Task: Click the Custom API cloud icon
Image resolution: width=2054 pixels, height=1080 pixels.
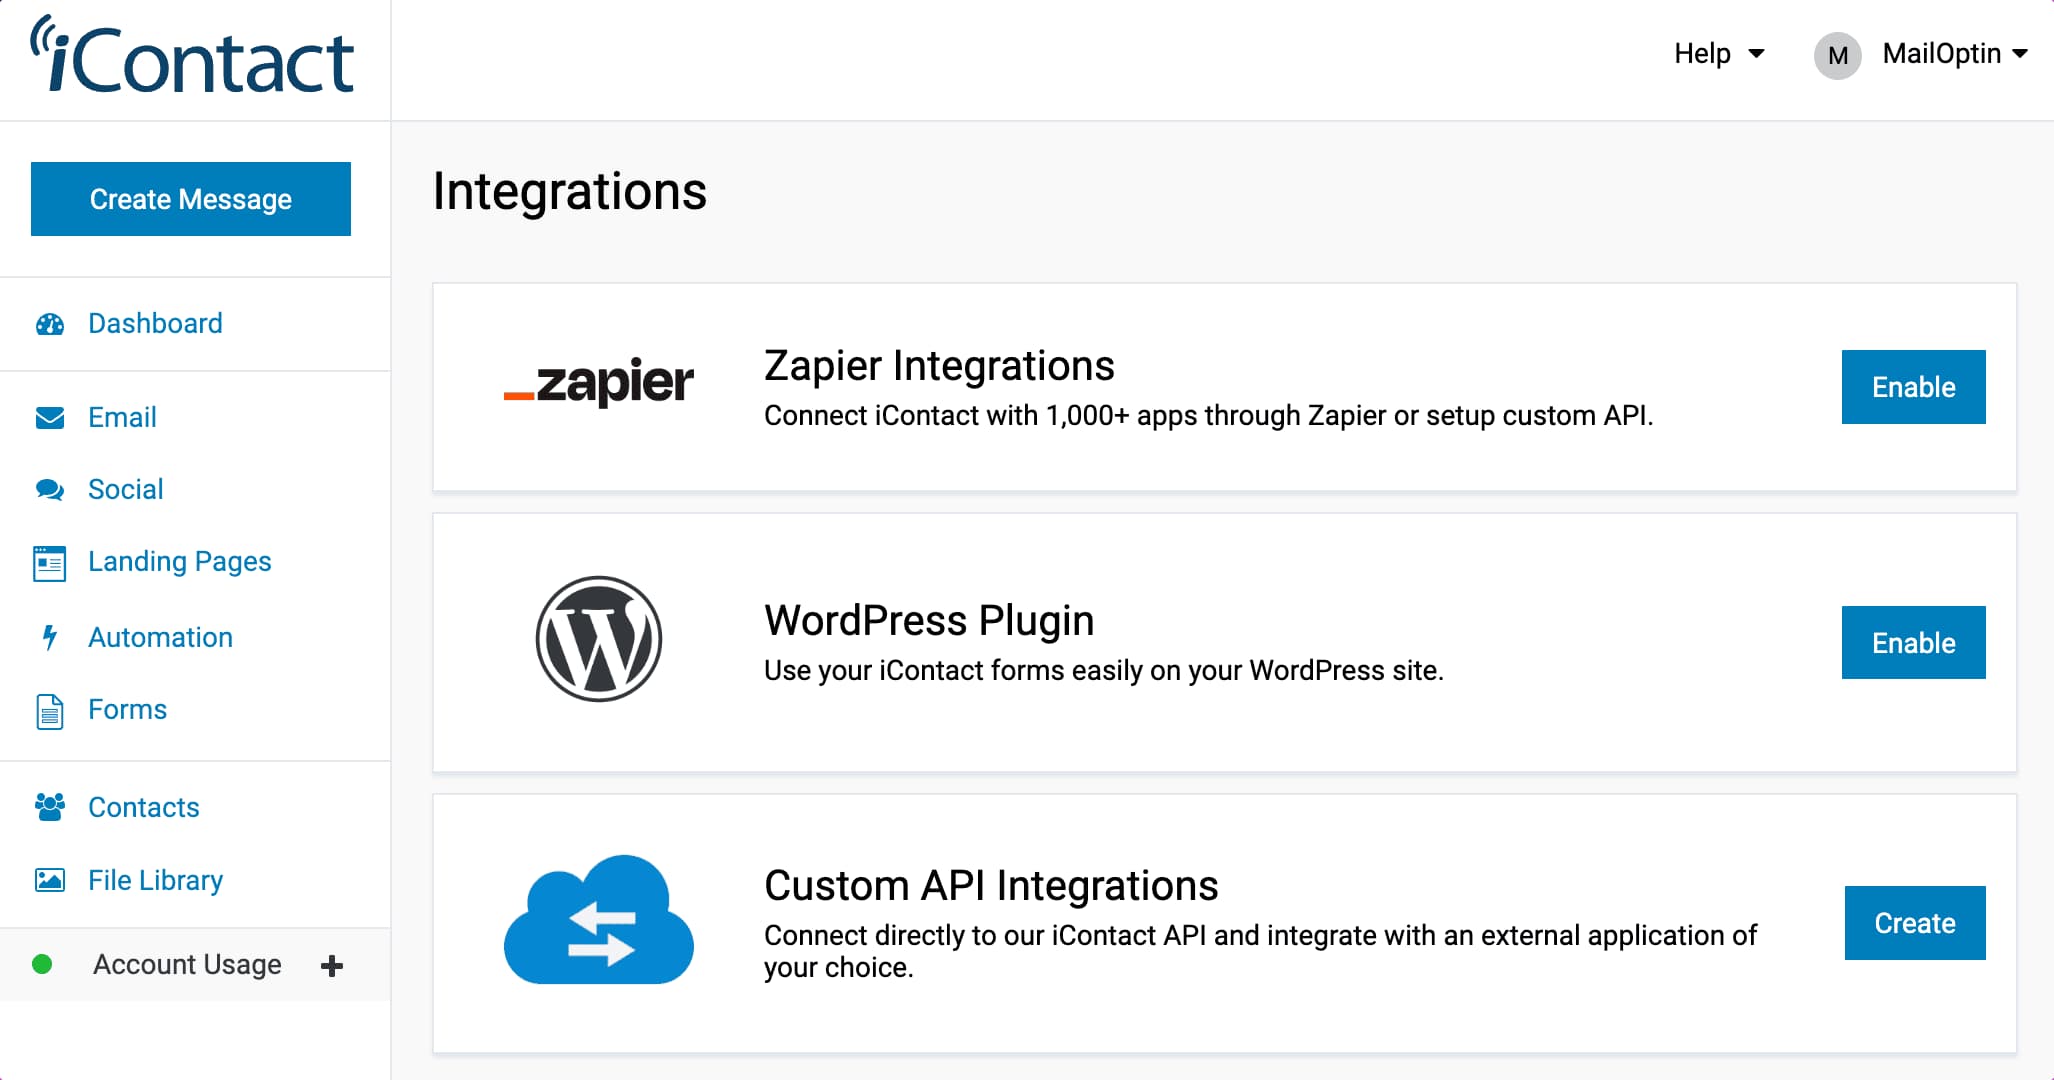Action: [599, 919]
